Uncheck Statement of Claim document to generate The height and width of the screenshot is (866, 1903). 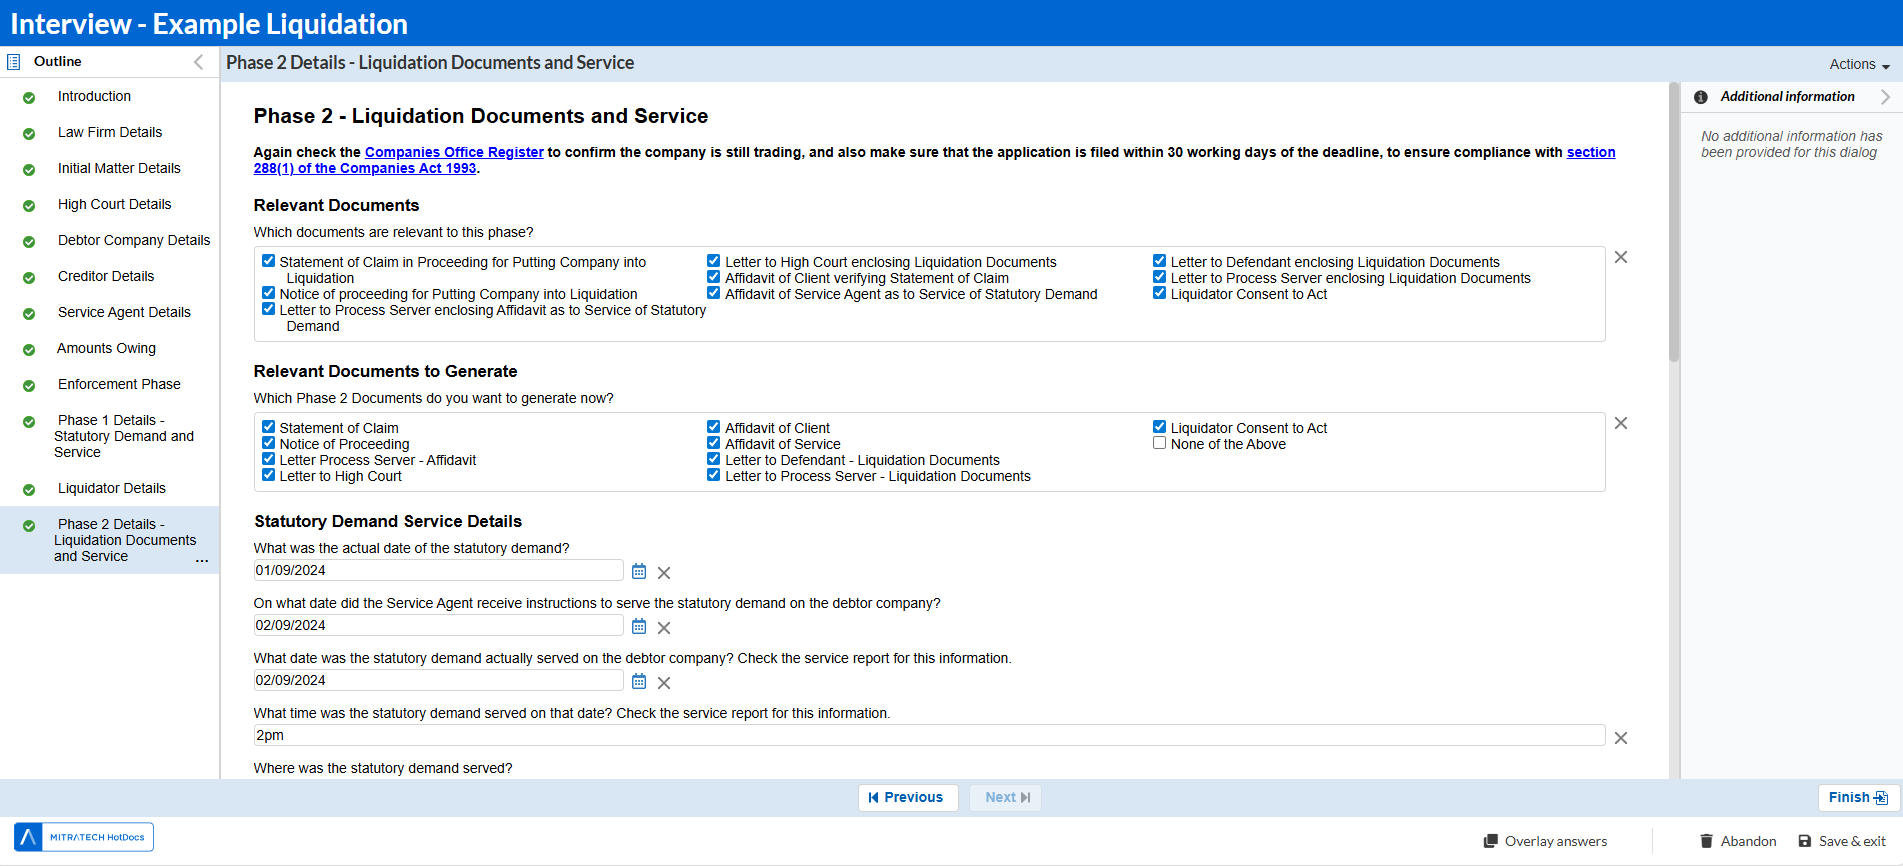point(268,427)
